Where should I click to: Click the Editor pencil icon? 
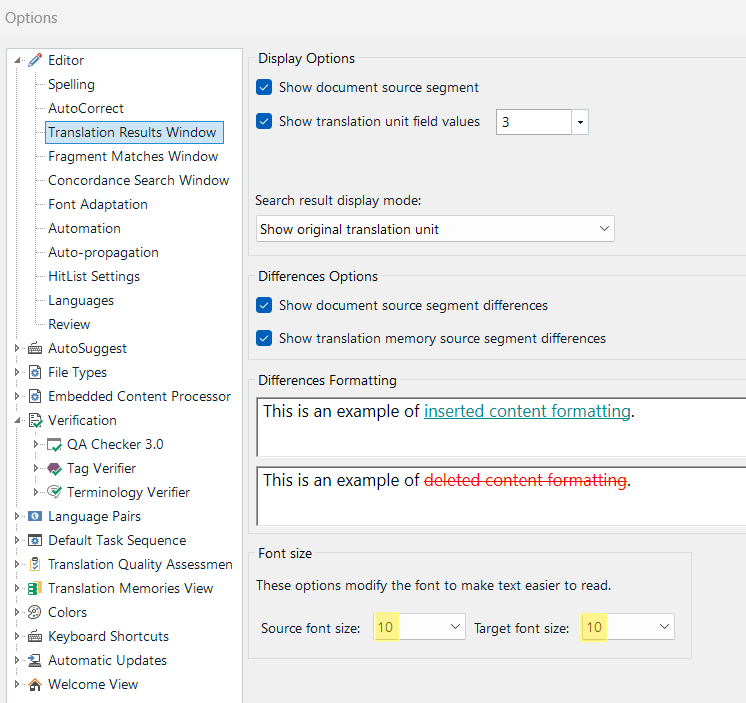35,60
